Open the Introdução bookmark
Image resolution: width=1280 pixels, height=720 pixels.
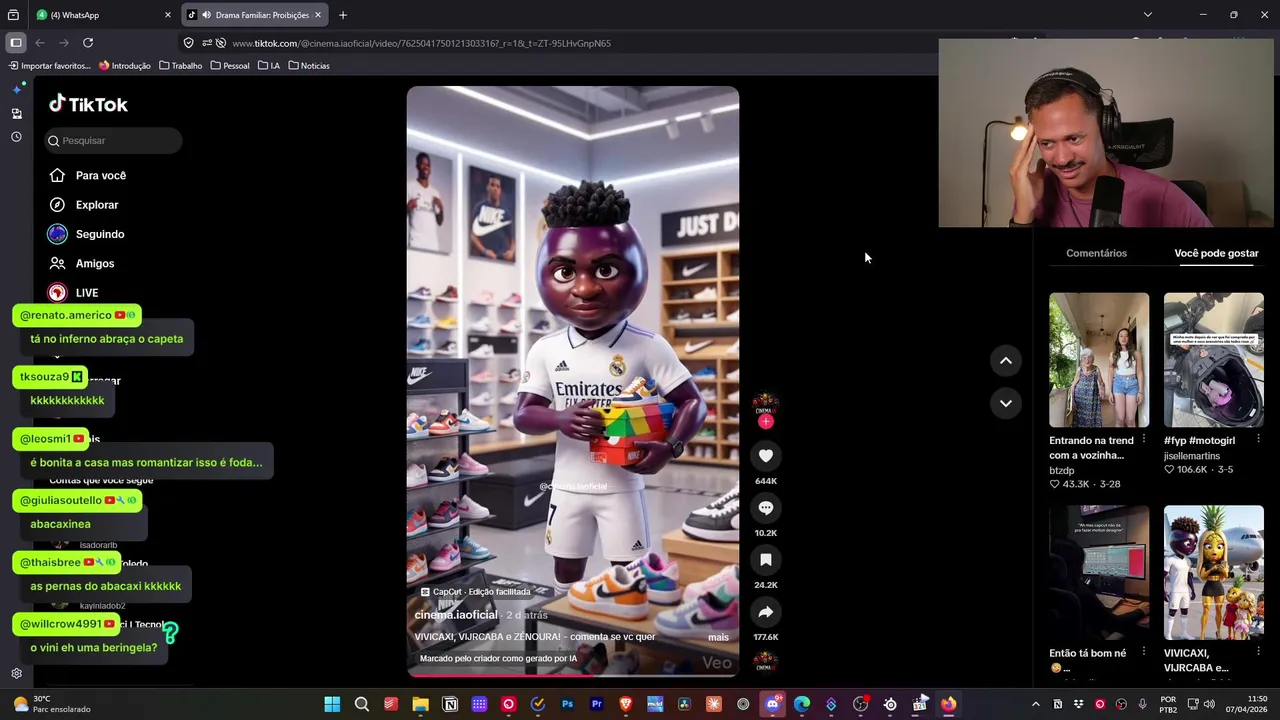(125, 66)
